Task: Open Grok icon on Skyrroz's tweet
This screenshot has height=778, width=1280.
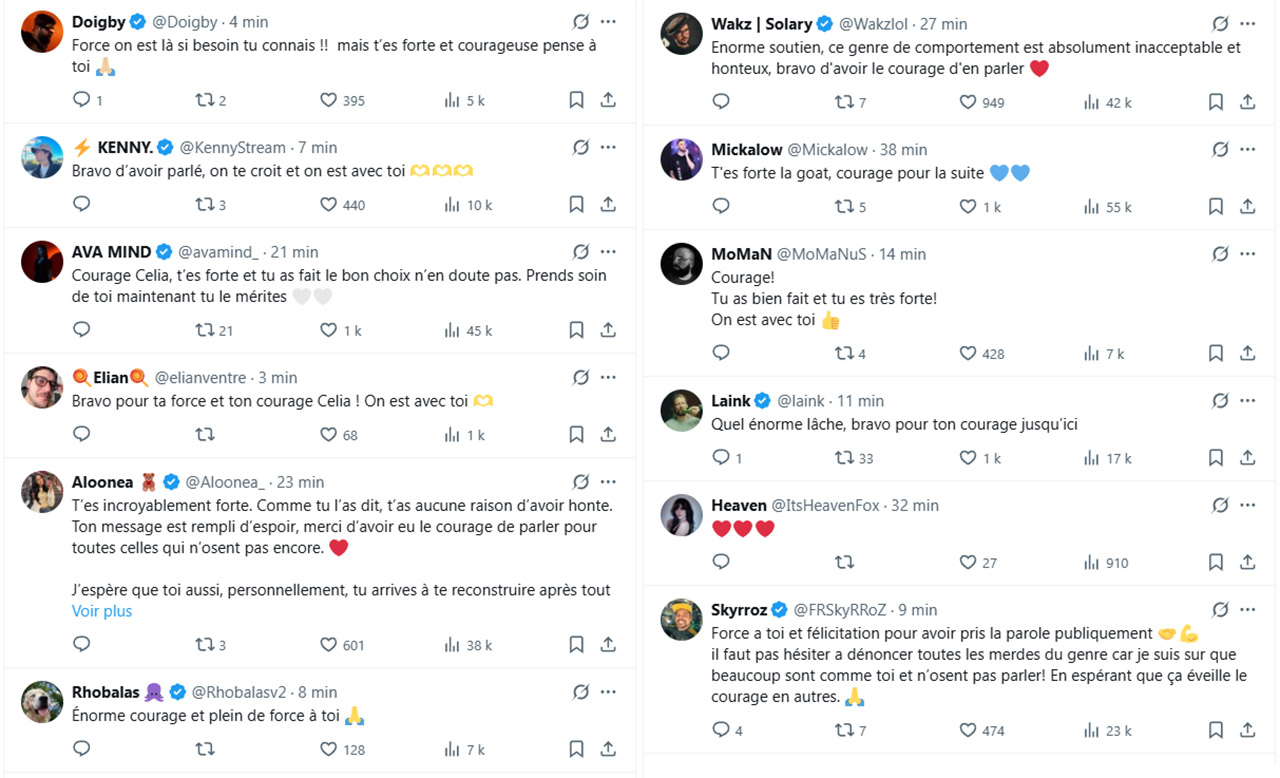Action: click(1220, 610)
